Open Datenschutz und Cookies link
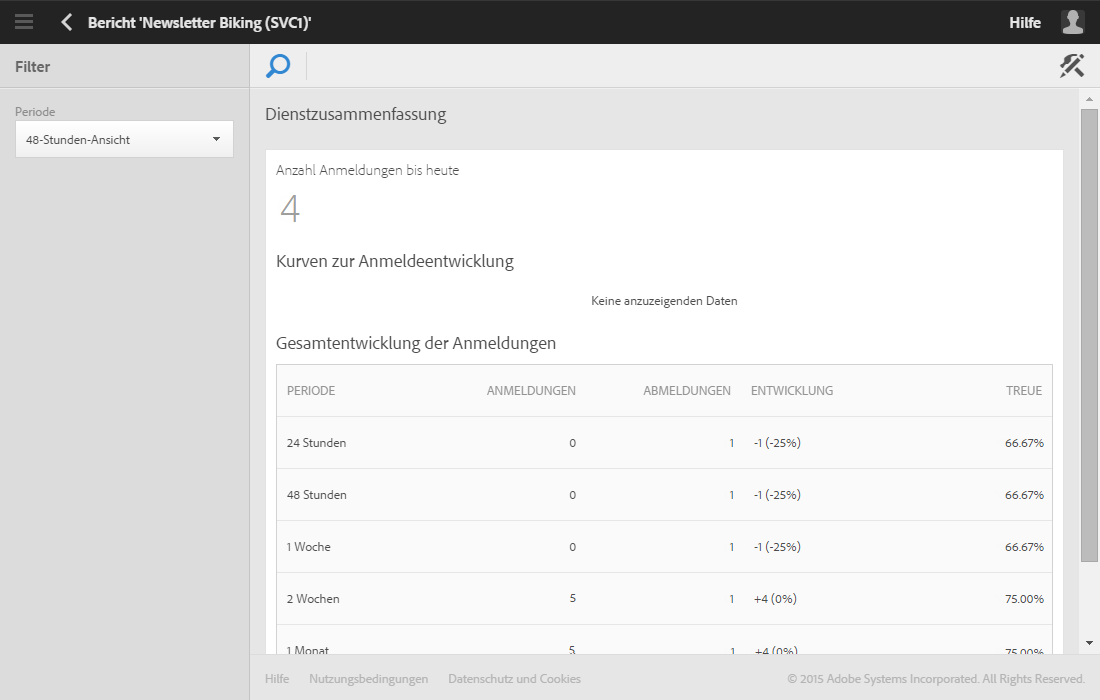The height and width of the screenshot is (700, 1100). (x=514, y=679)
